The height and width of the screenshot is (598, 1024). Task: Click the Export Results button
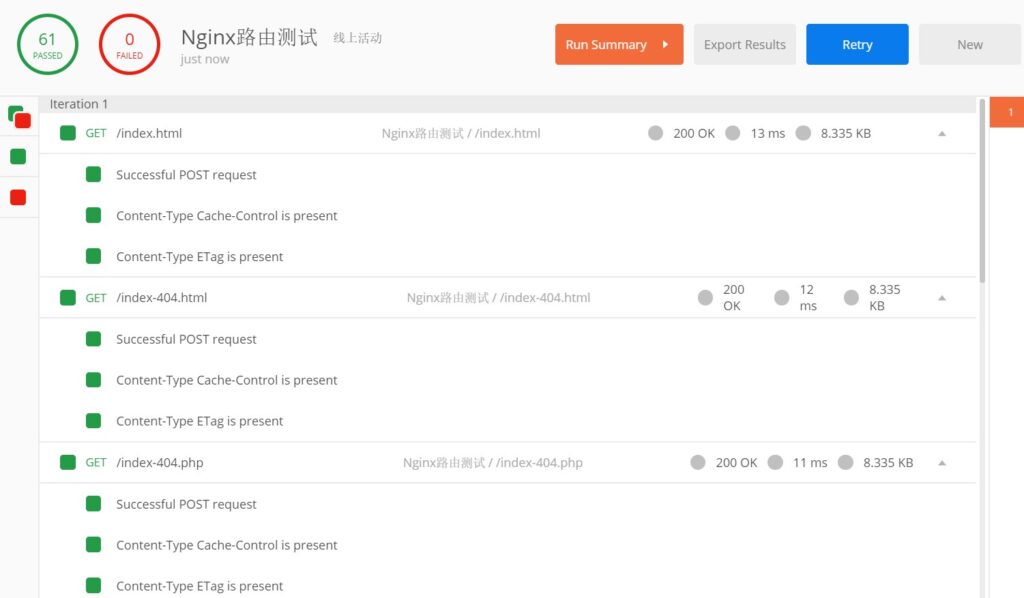click(x=744, y=45)
